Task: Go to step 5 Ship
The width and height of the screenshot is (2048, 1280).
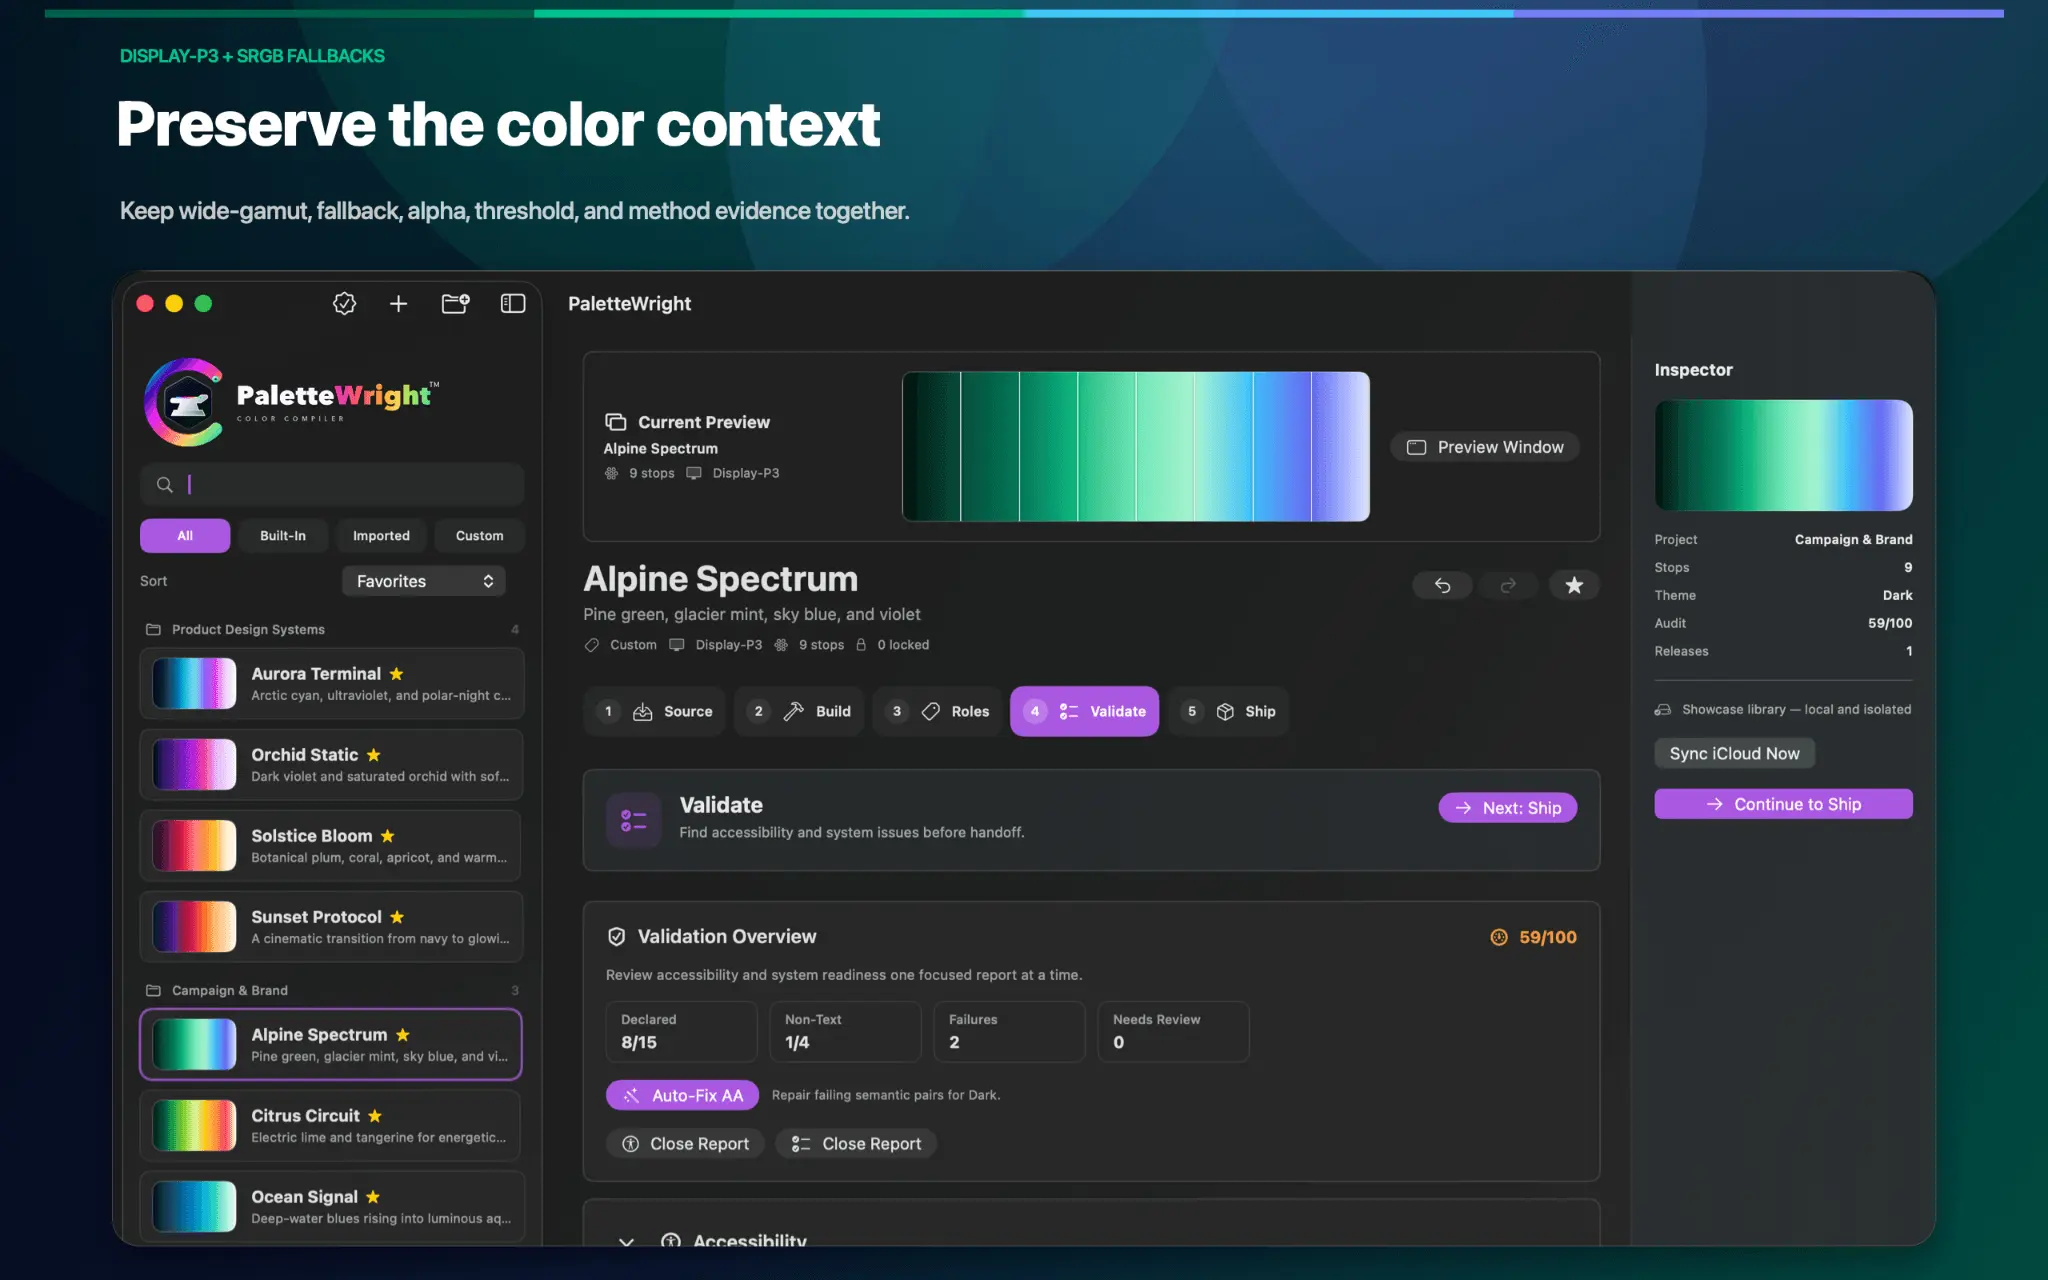Action: (1229, 711)
